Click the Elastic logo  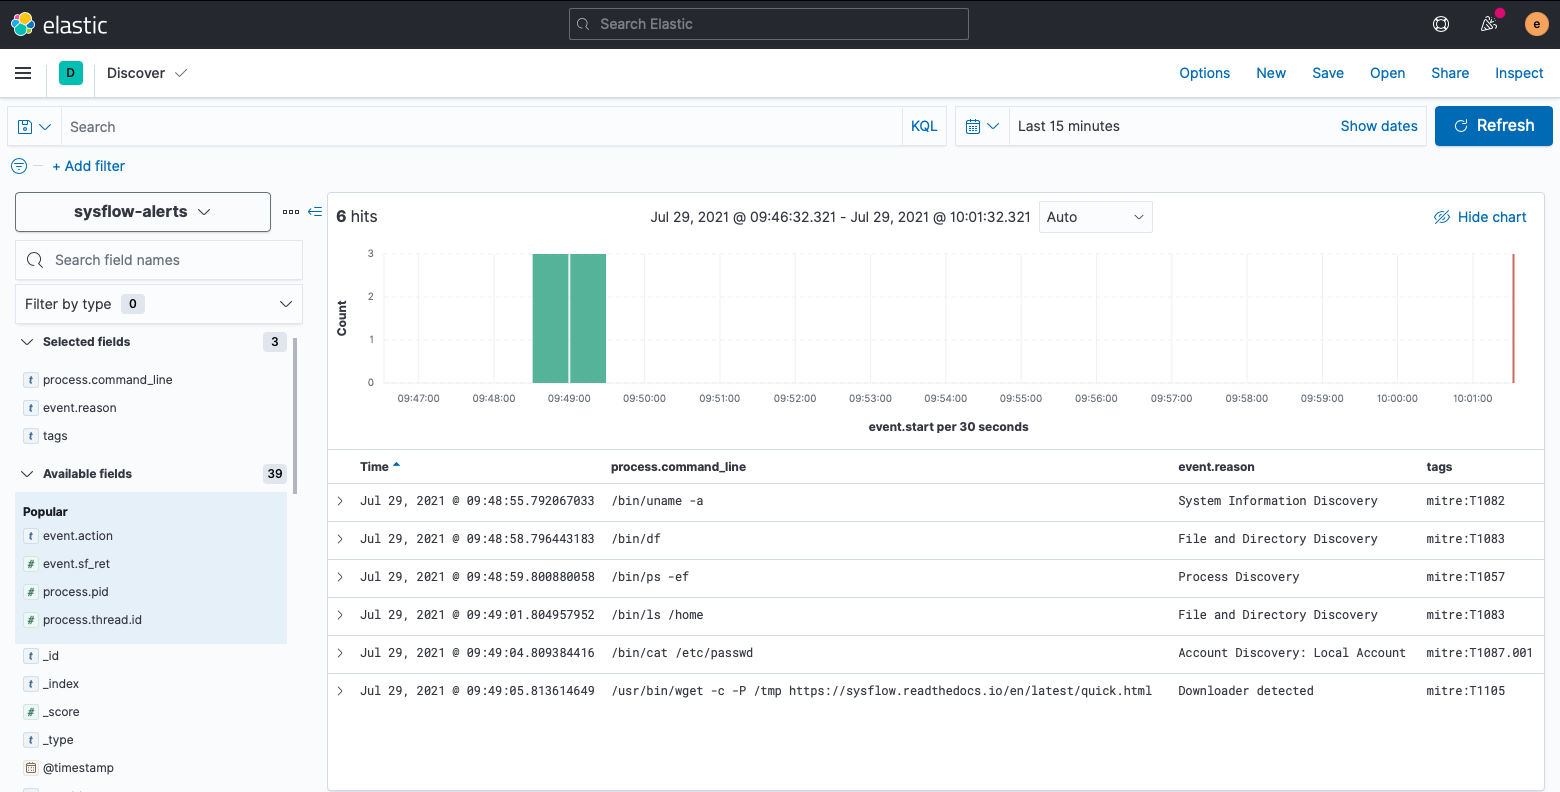[x=59, y=24]
